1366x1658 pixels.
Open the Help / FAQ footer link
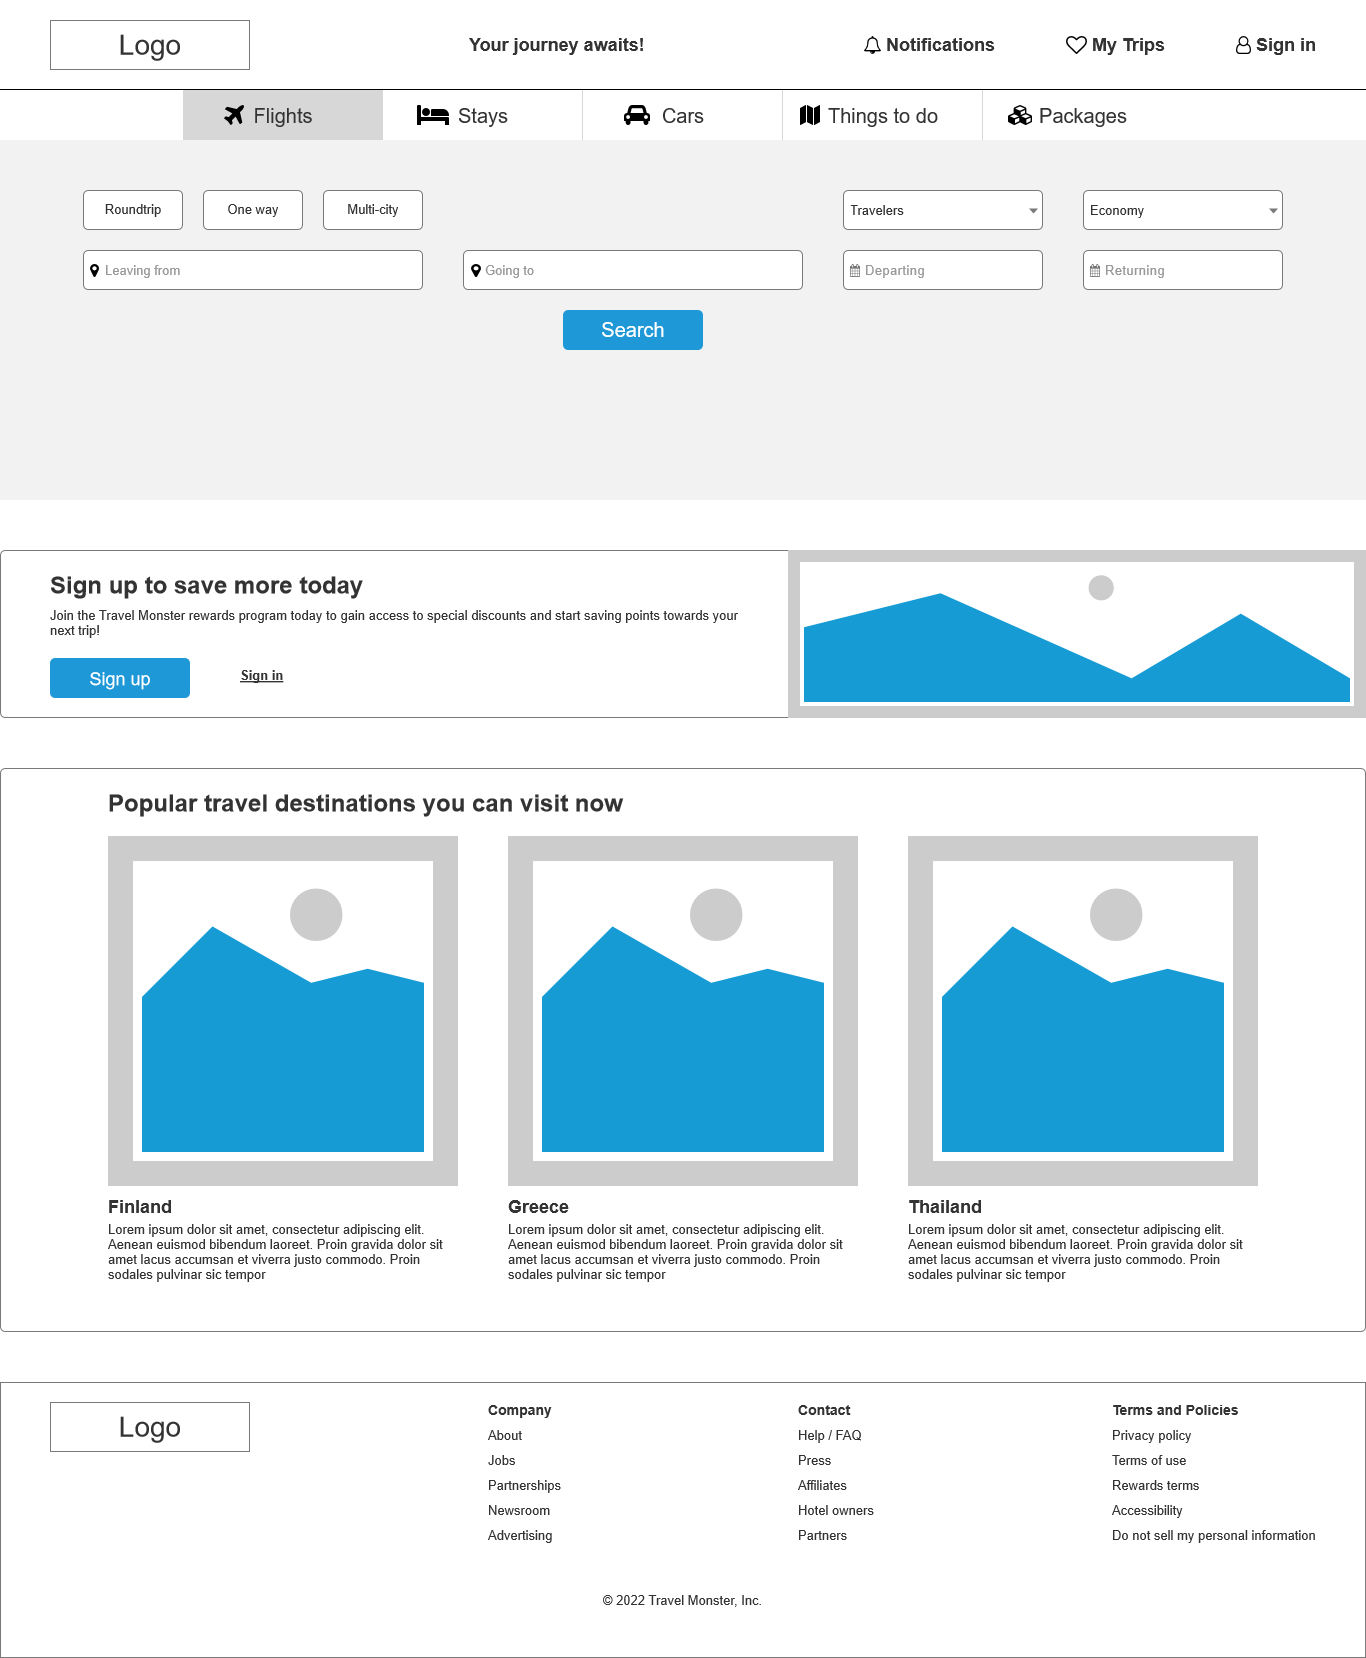(830, 1435)
